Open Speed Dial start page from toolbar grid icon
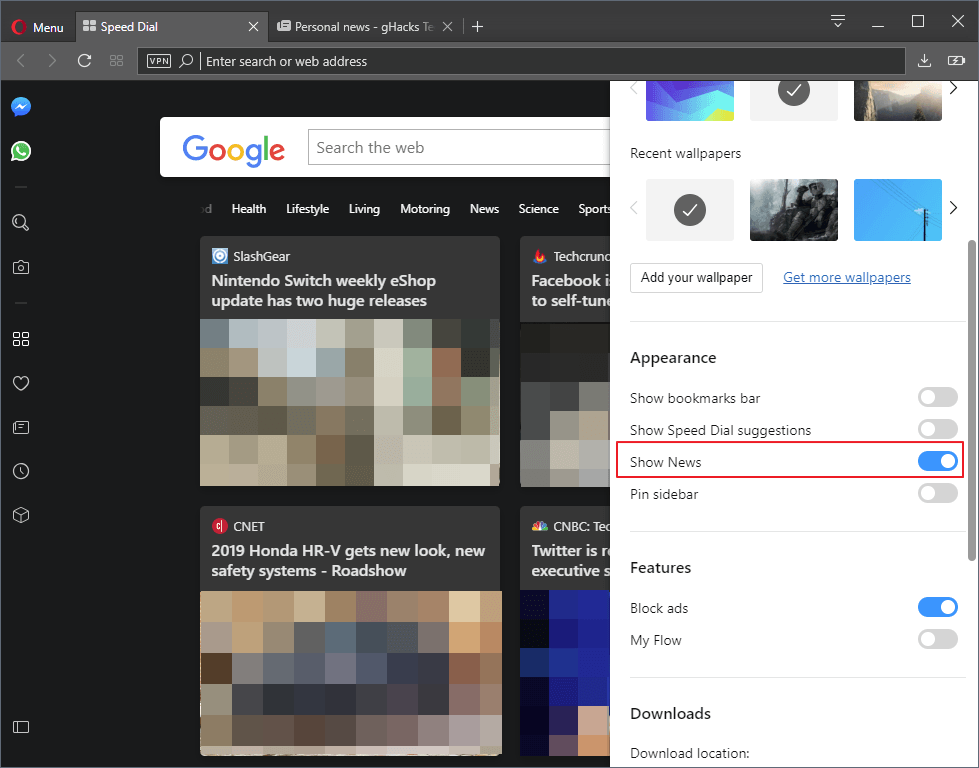Viewport: 979px width, 768px height. 116,61
